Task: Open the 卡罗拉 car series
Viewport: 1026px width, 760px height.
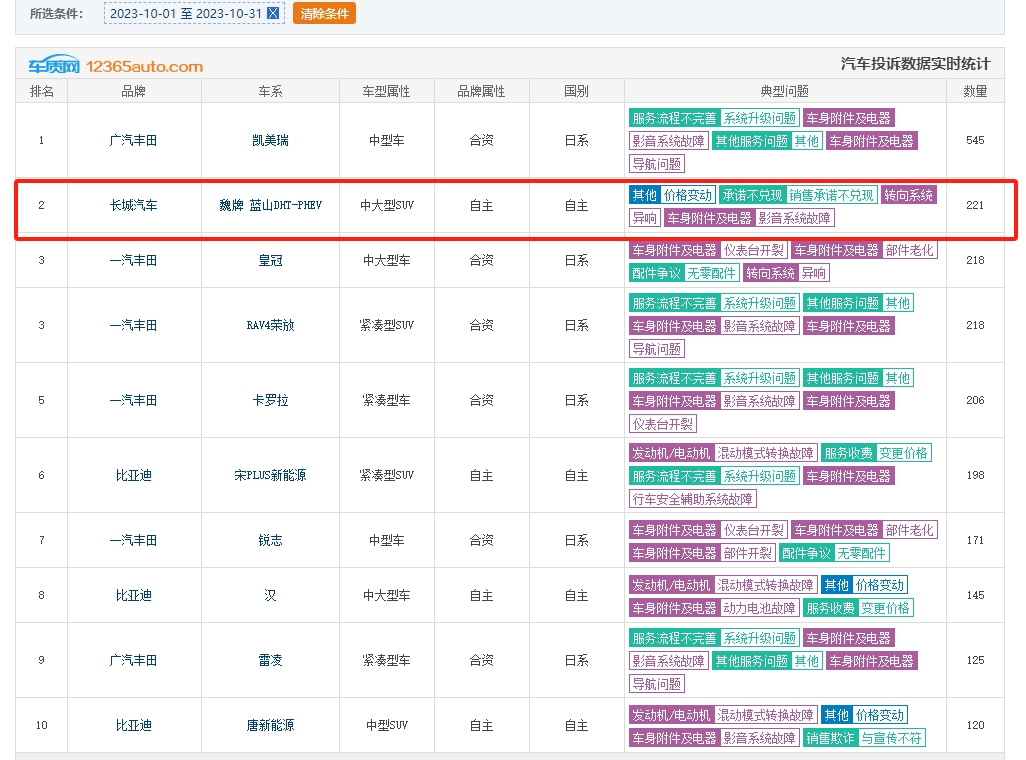Action: pos(270,400)
